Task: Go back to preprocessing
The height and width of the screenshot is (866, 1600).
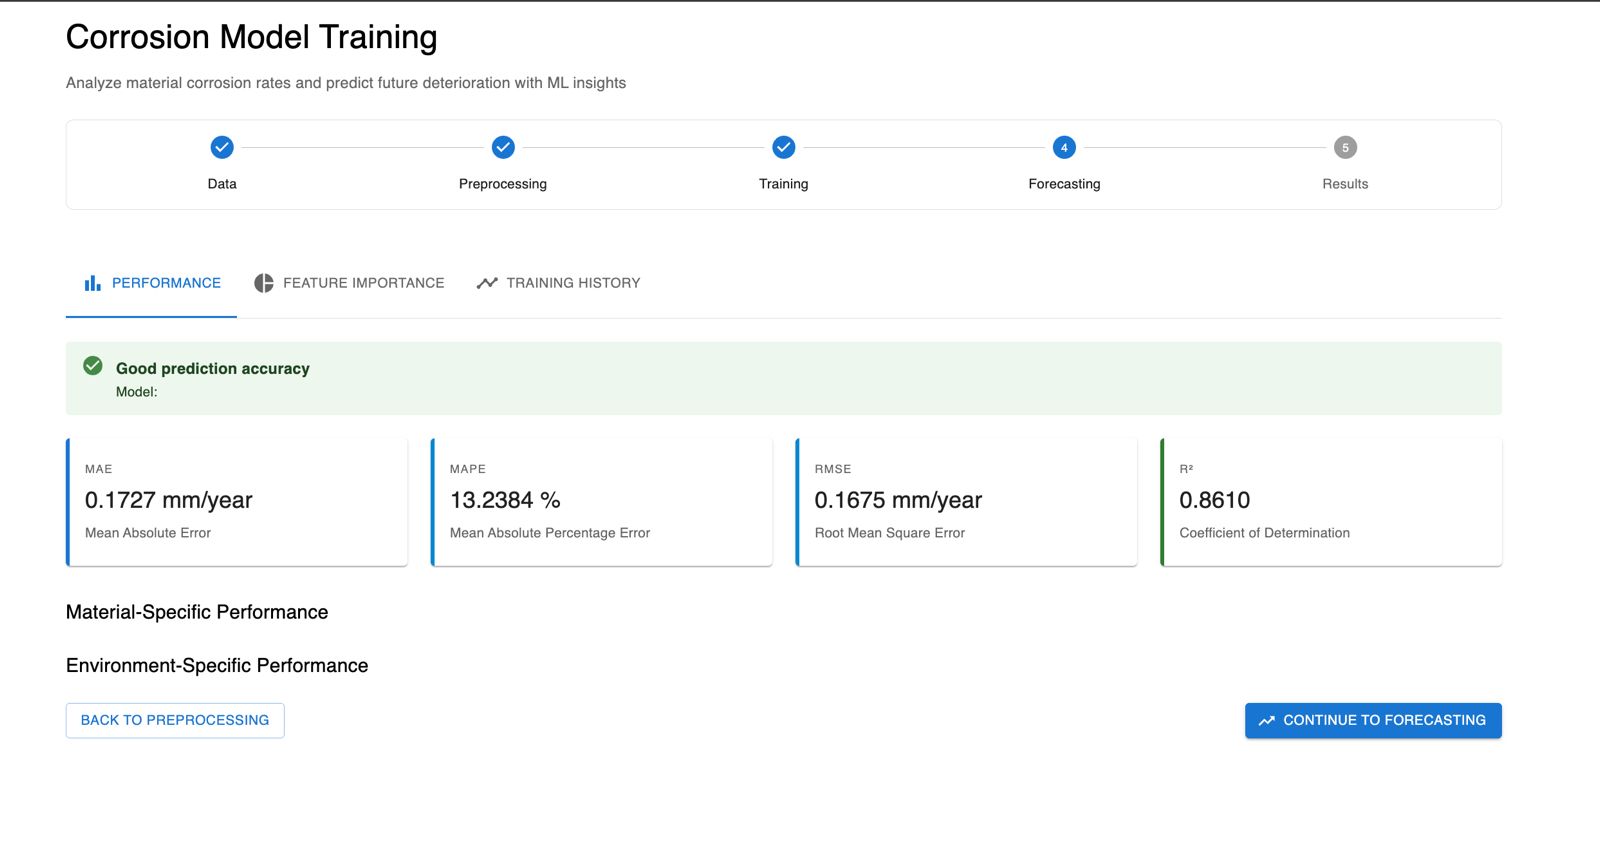Action: coord(175,720)
